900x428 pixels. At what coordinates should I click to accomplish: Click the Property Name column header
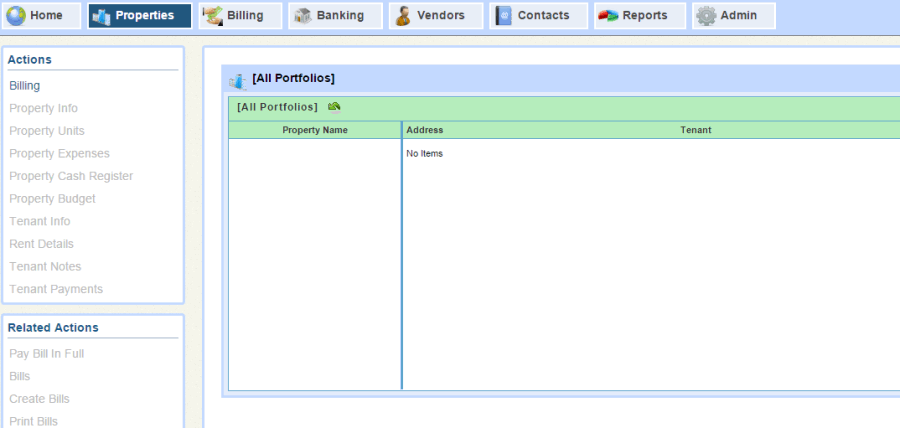click(315, 130)
